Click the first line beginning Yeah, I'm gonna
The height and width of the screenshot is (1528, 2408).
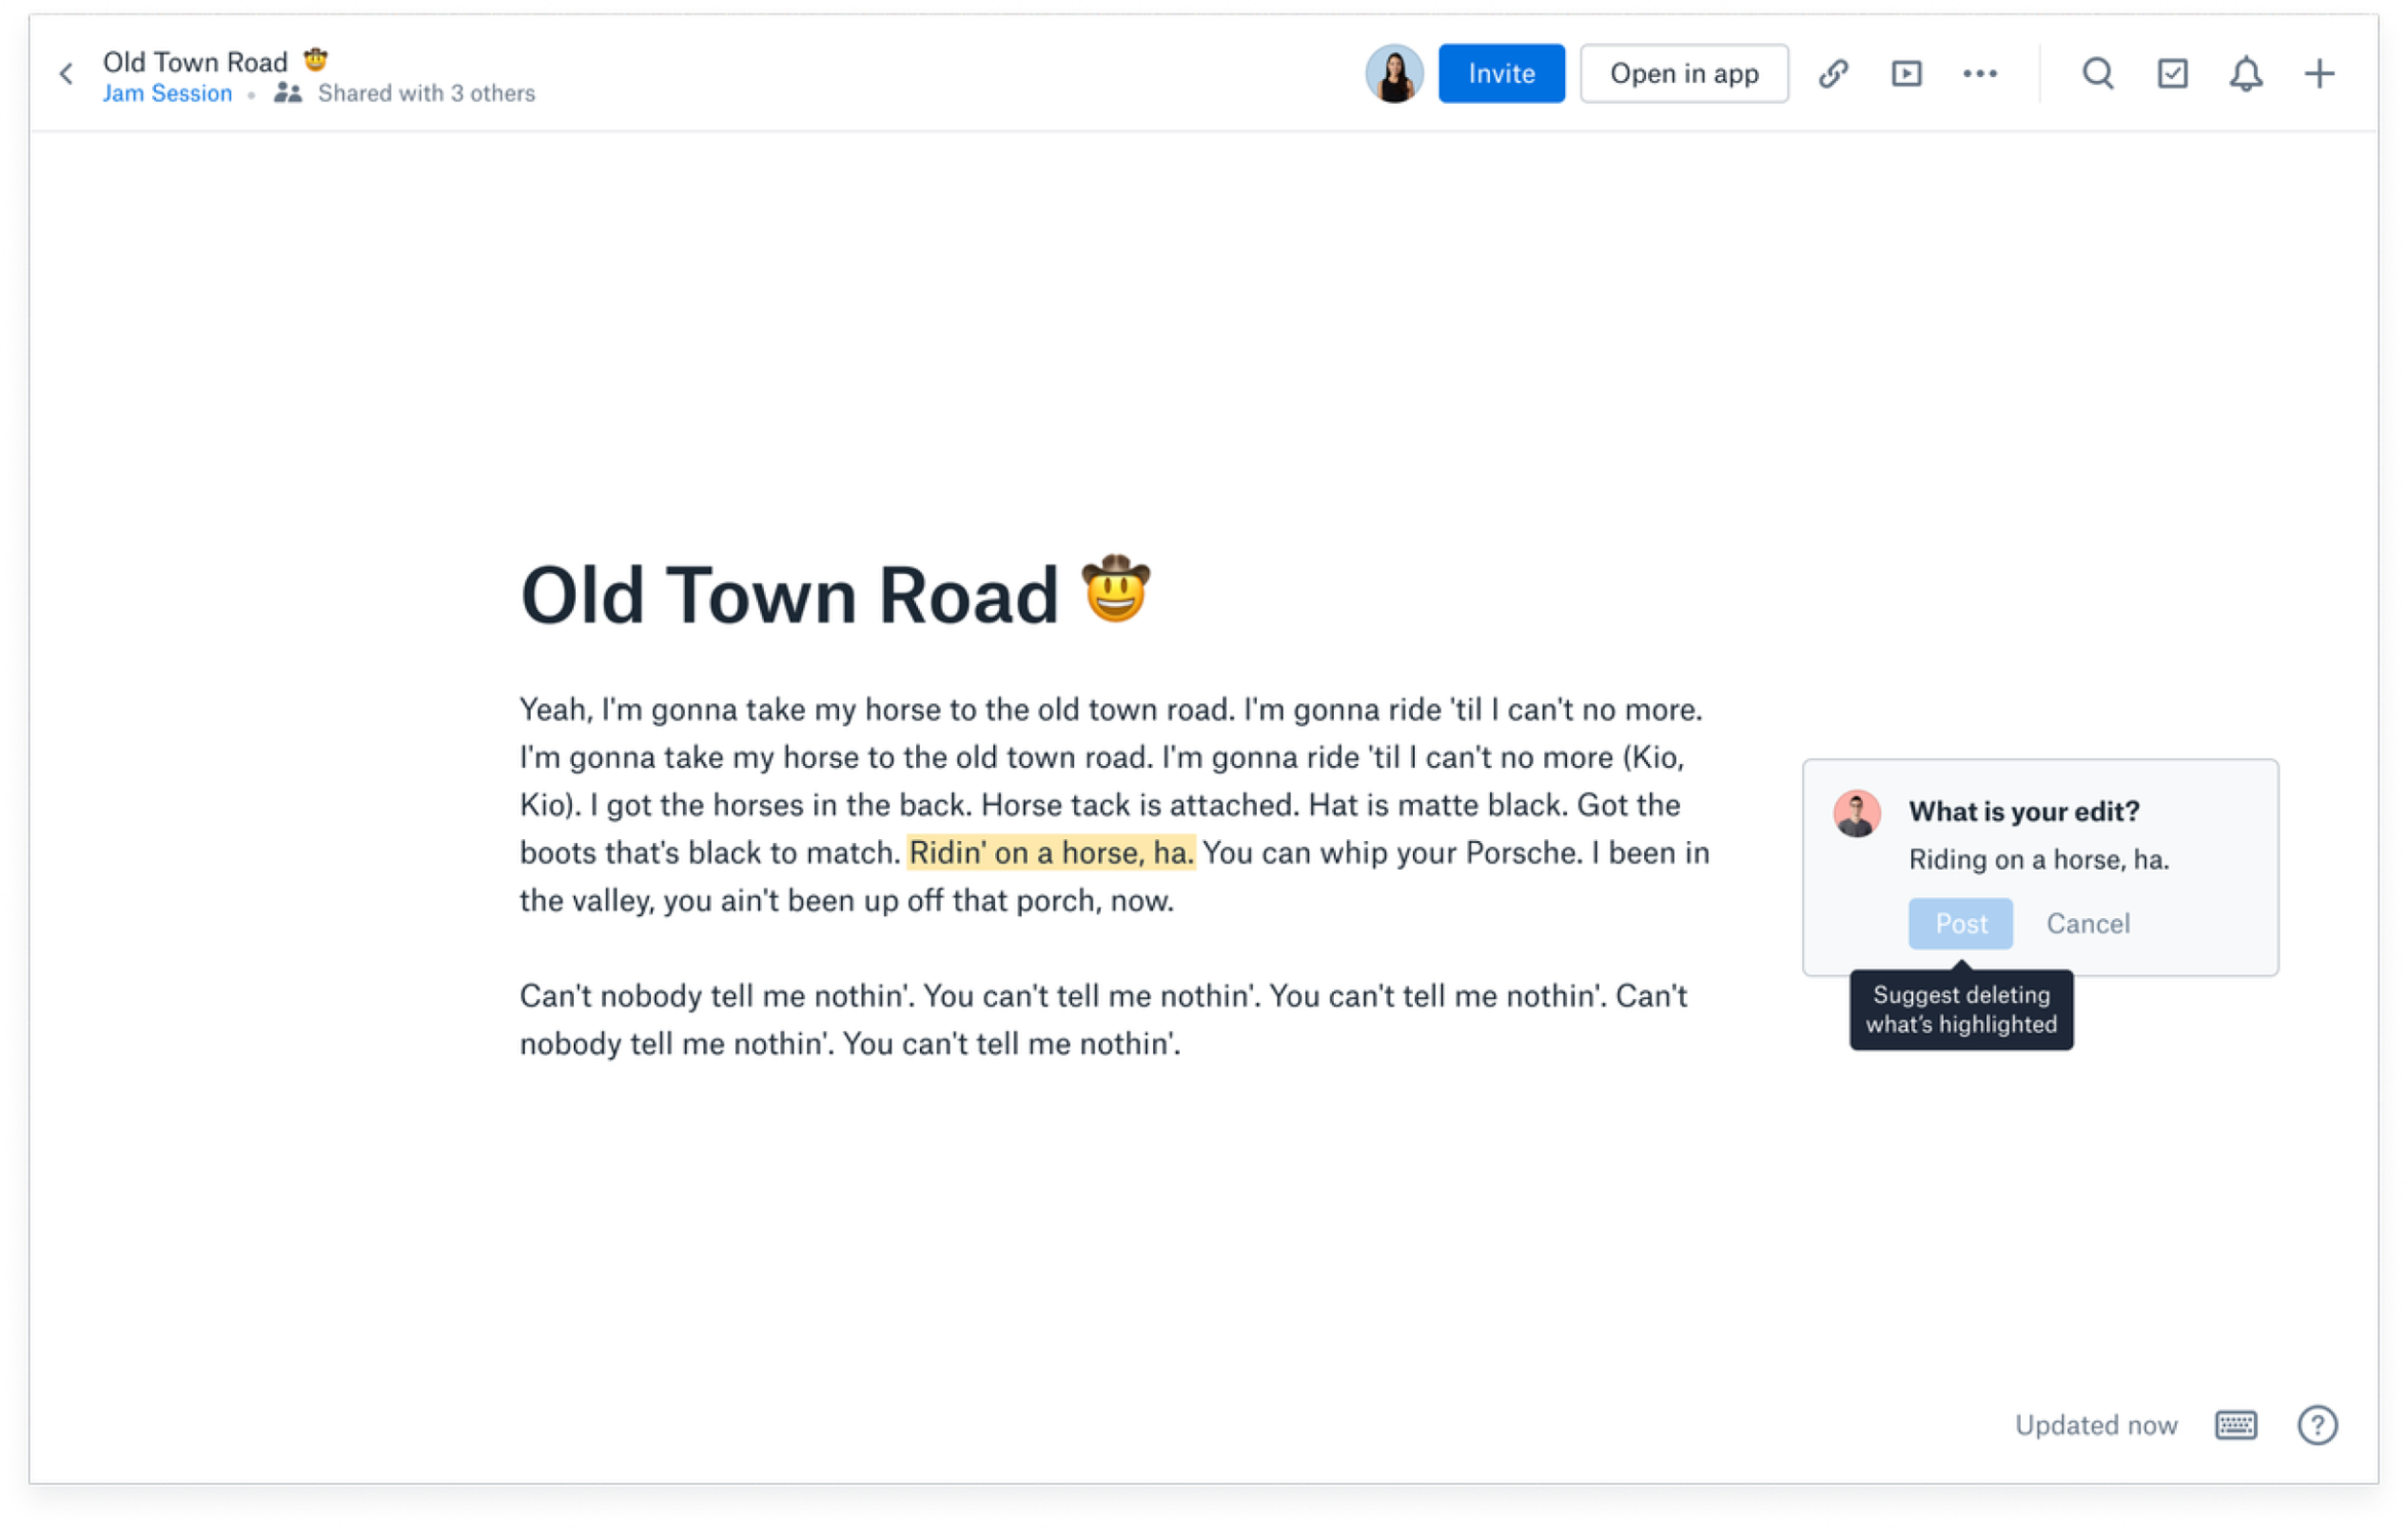point(1111,710)
